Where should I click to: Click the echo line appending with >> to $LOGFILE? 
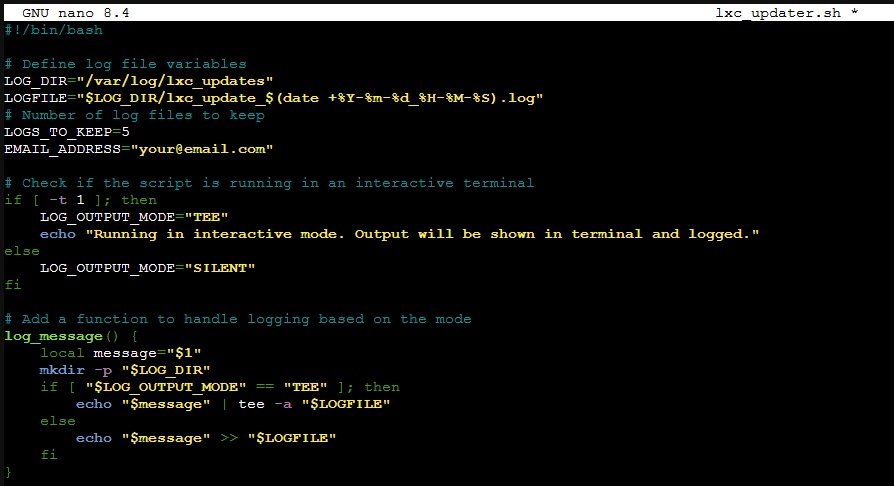(x=205, y=438)
